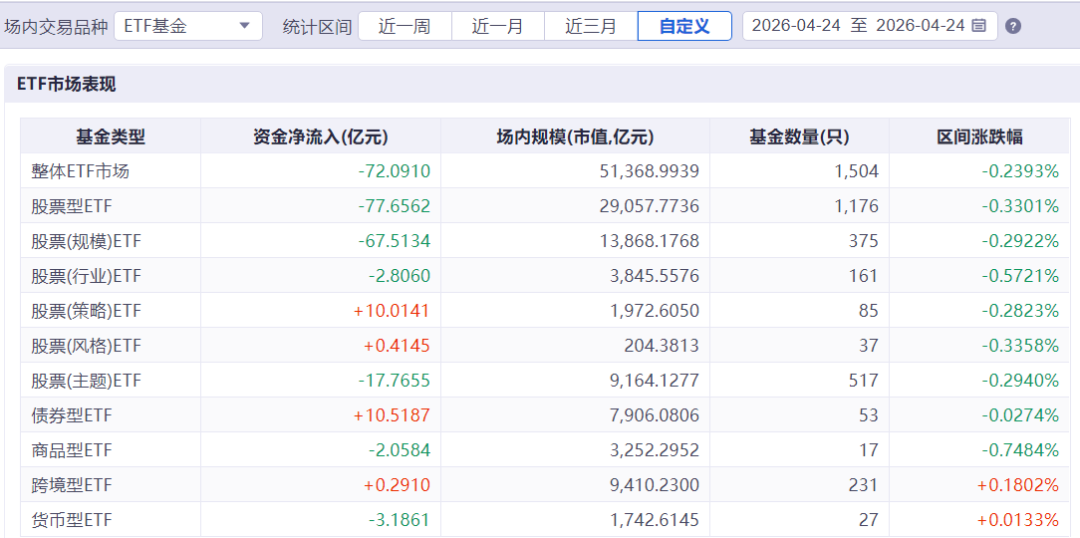Viewport: 1080px width, 538px height.
Task: Open the ETF基金 product type dropdown
Action: pyautogui.click(x=188, y=26)
